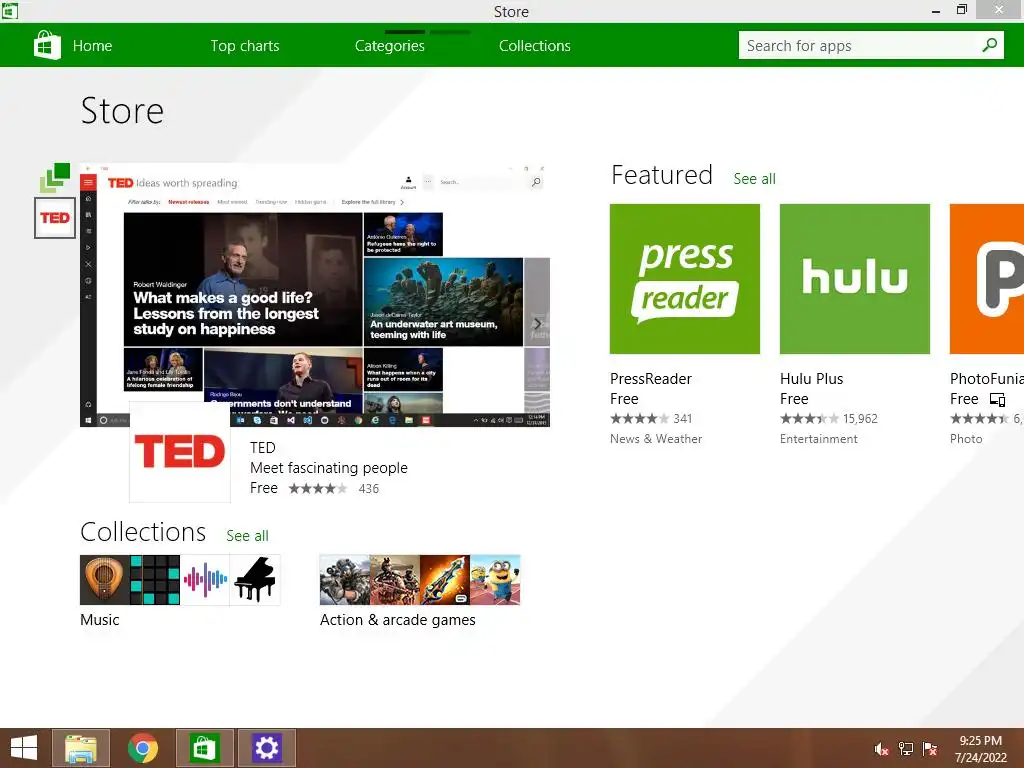Viewport: 1024px width, 768px height.
Task: Open File Explorer from the taskbar
Action: coord(81,748)
